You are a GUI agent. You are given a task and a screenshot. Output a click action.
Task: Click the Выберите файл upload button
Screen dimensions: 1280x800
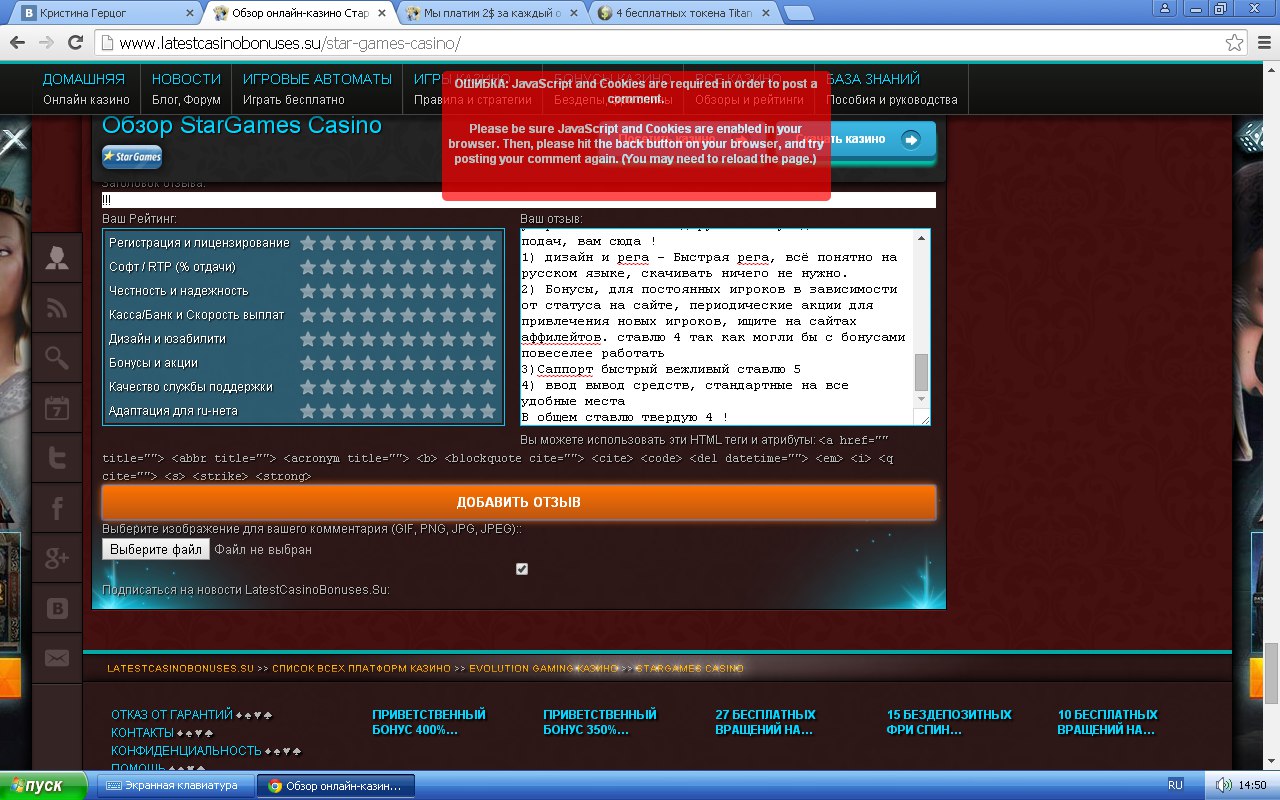point(155,549)
